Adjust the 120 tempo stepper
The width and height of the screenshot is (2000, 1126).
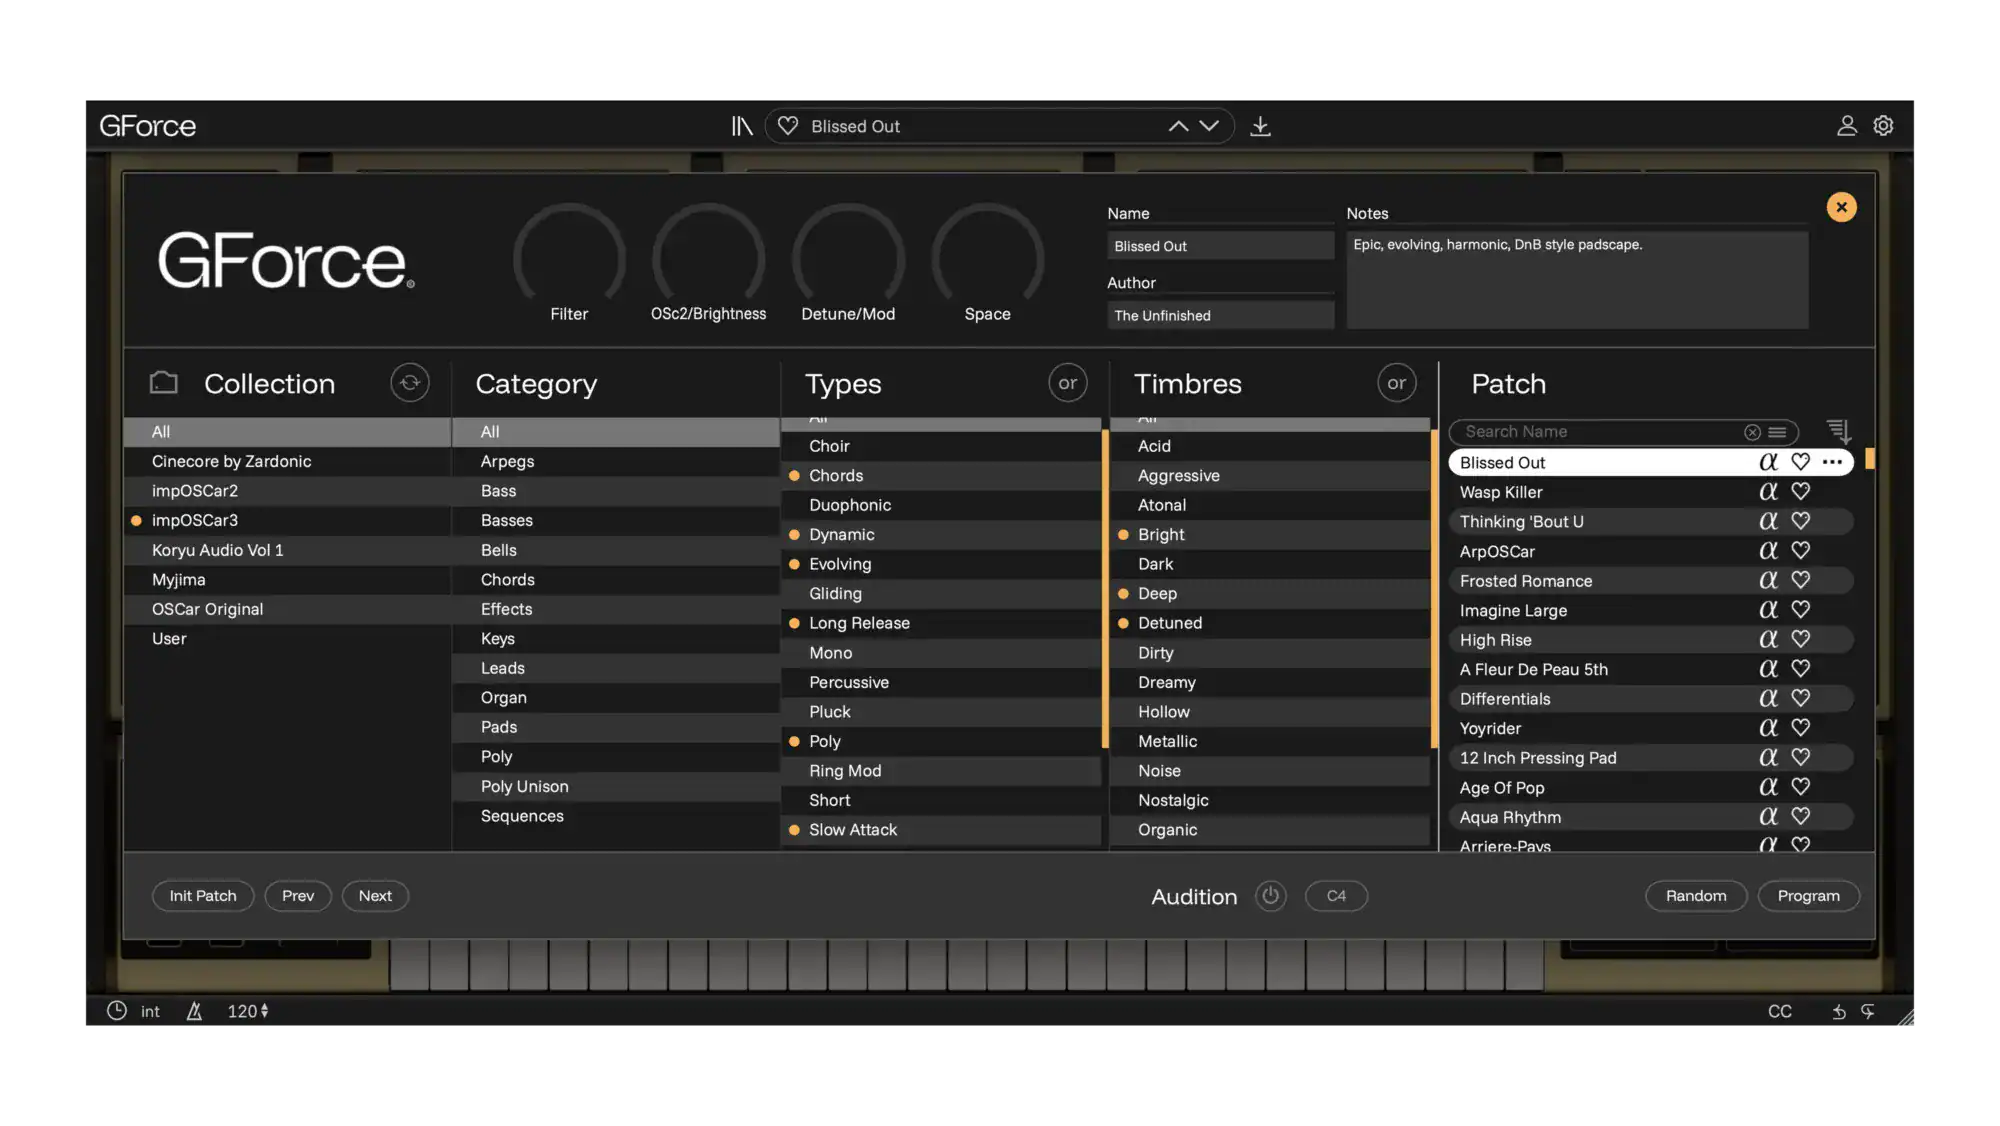tap(248, 1011)
